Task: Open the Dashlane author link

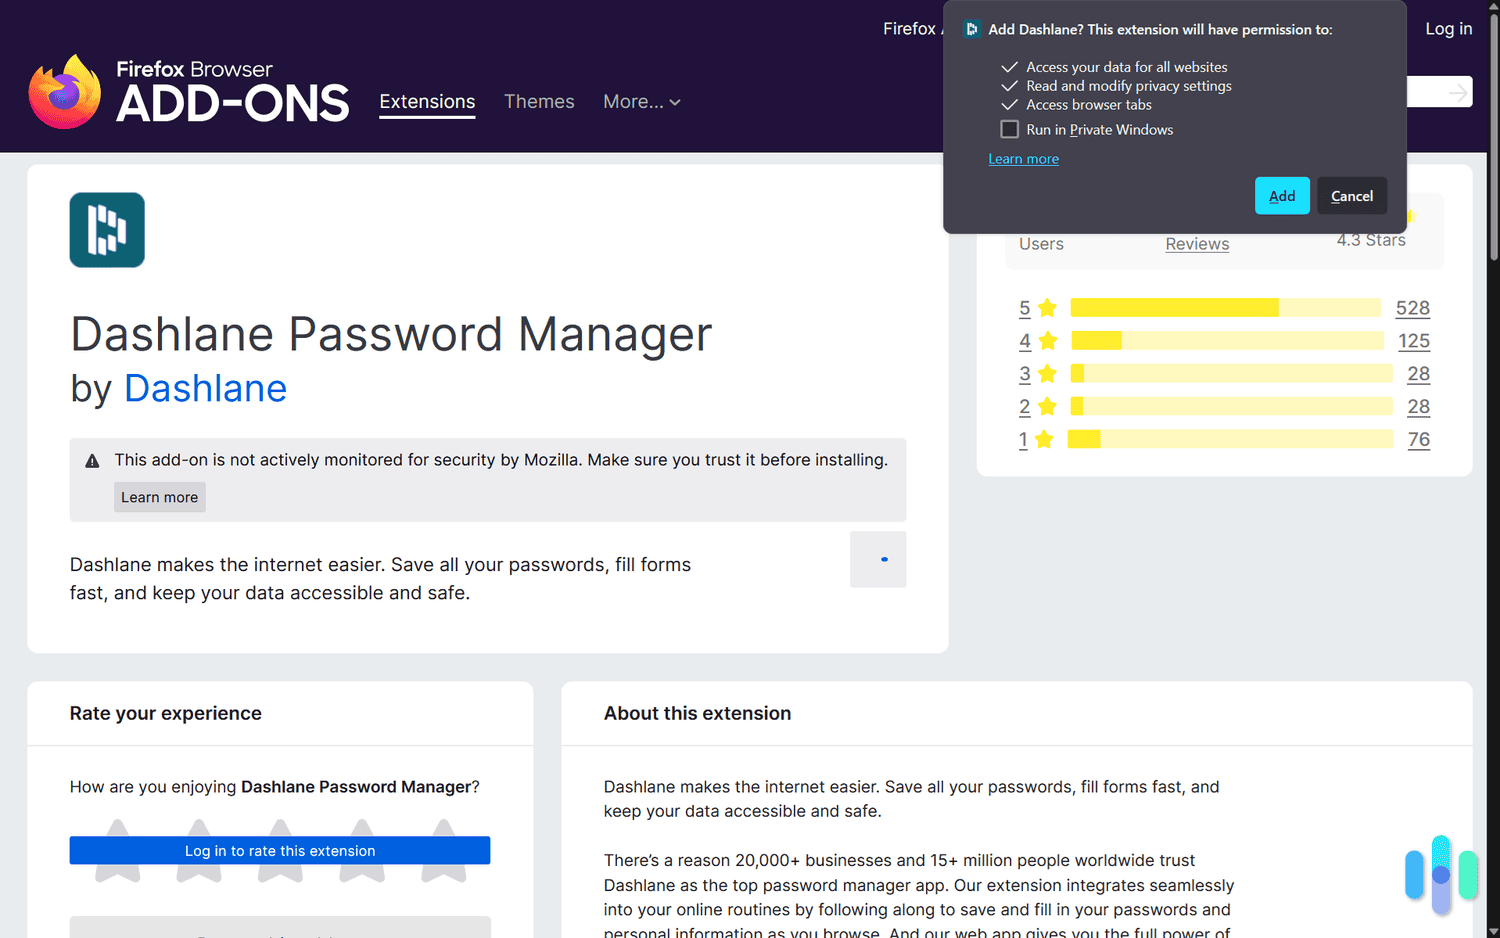Action: 205,389
